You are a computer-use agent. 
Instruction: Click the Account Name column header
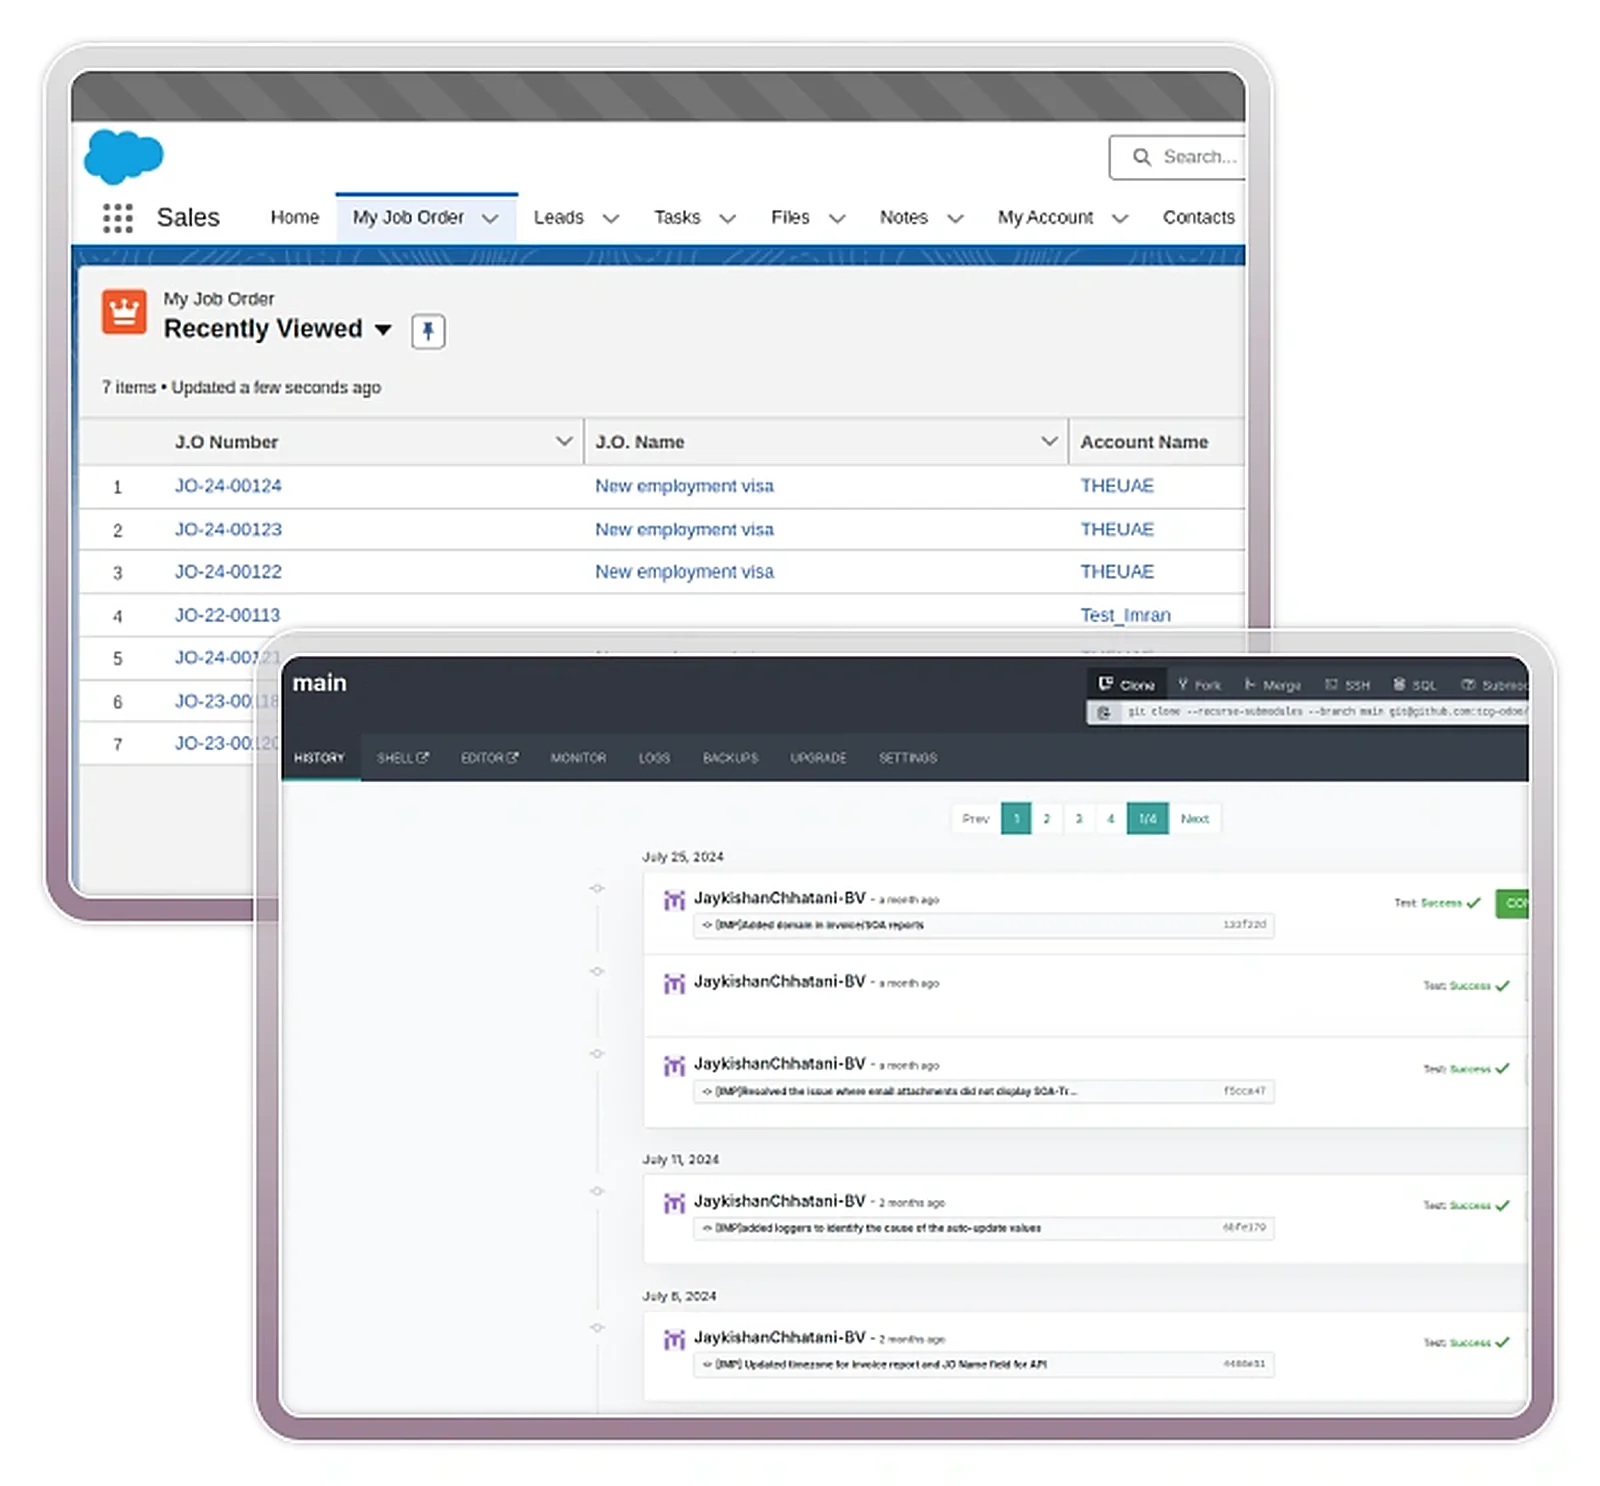[1157, 442]
